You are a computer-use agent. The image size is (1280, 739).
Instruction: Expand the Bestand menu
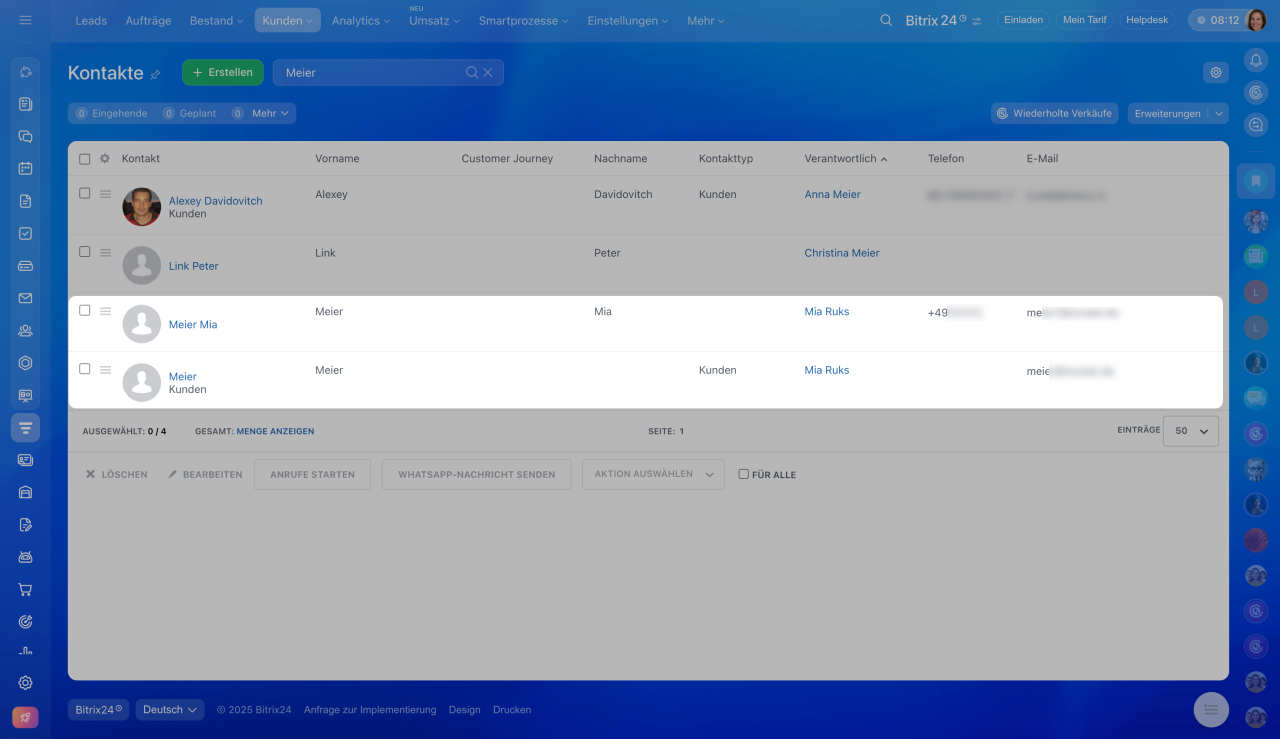point(217,20)
